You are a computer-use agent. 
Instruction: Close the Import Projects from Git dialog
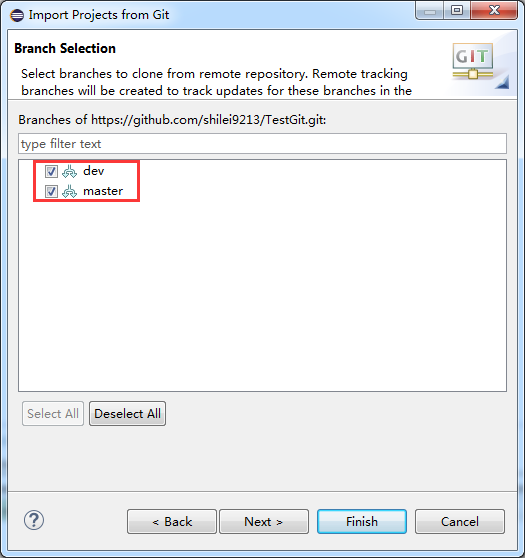click(x=494, y=11)
